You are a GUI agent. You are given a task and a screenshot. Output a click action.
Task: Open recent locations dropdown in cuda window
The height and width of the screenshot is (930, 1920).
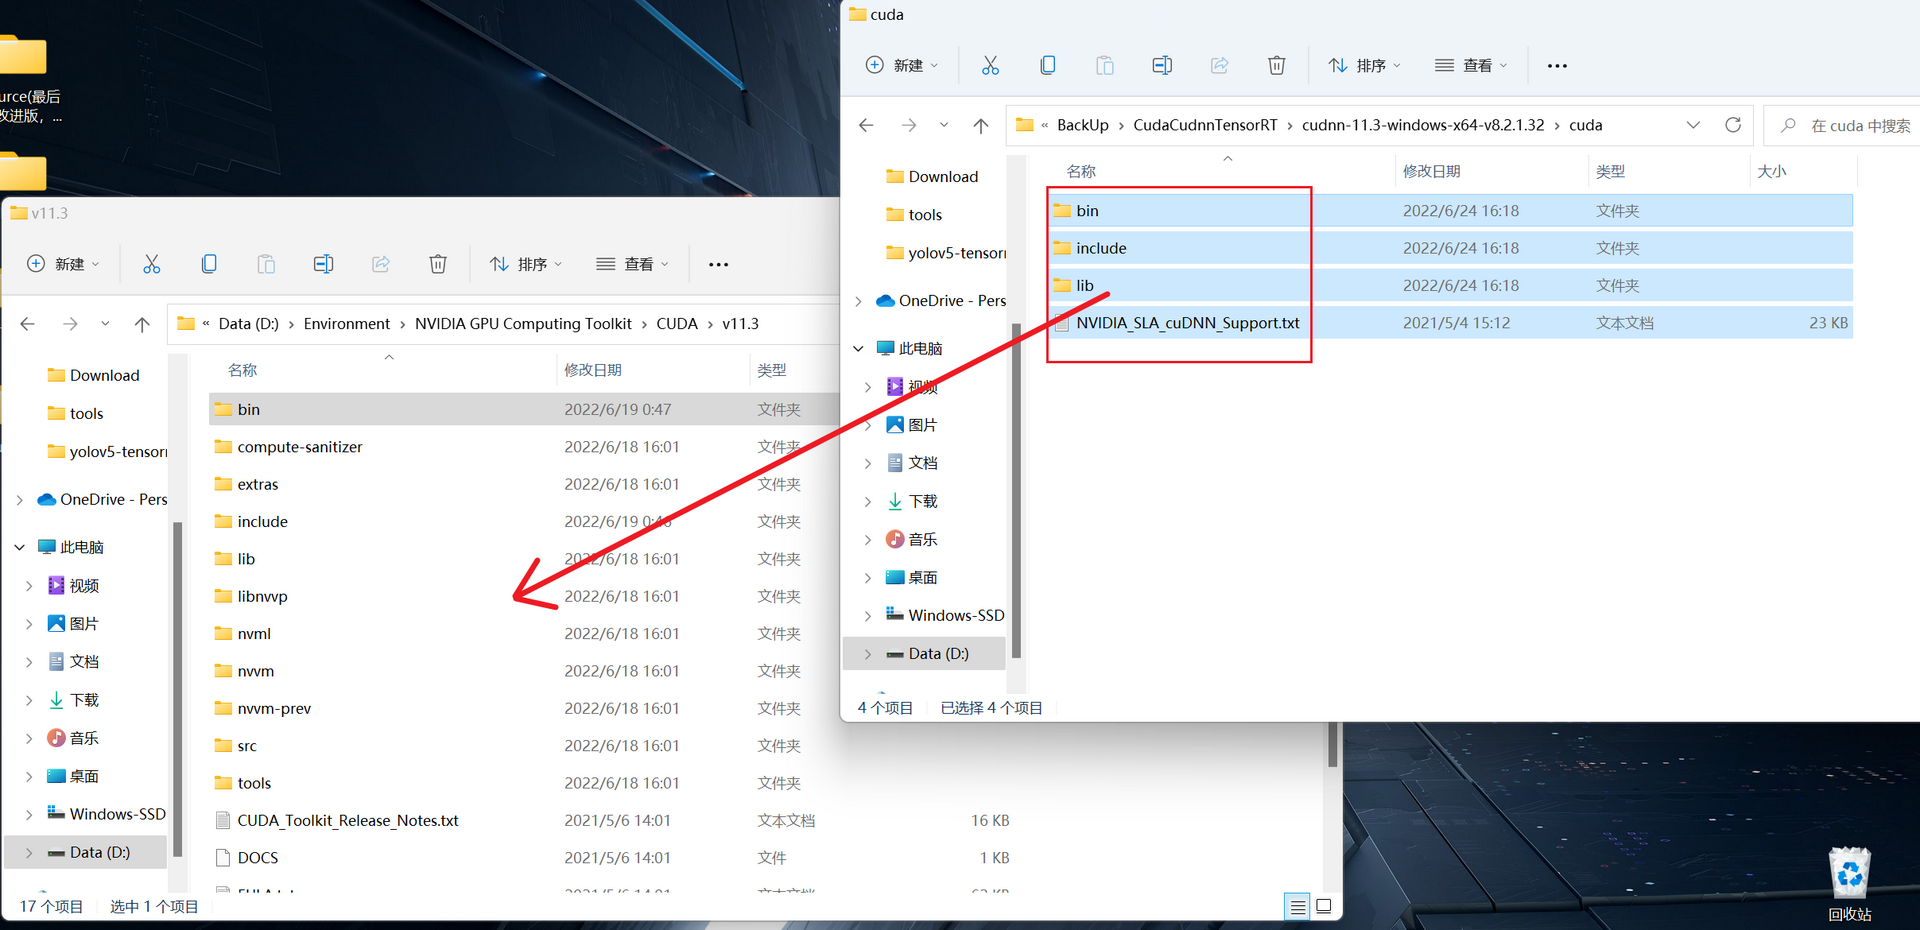tap(943, 125)
